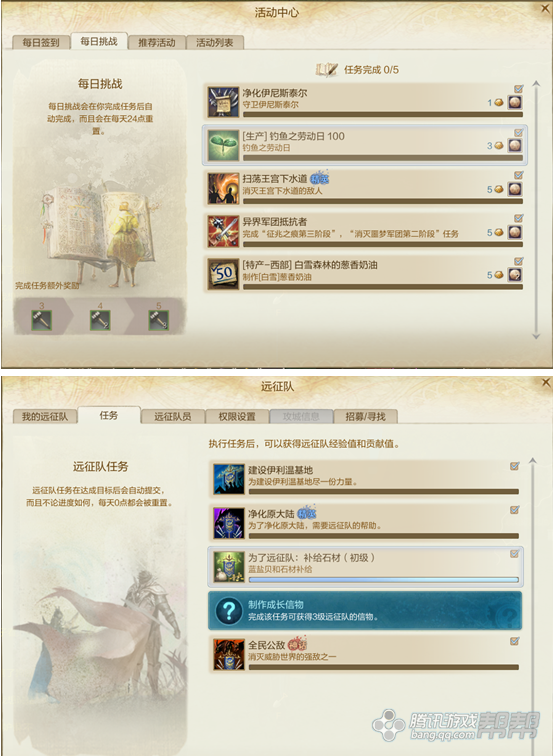Click the 活动列表 tab
This screenshot has width=553, height=756.
point(215,42)
